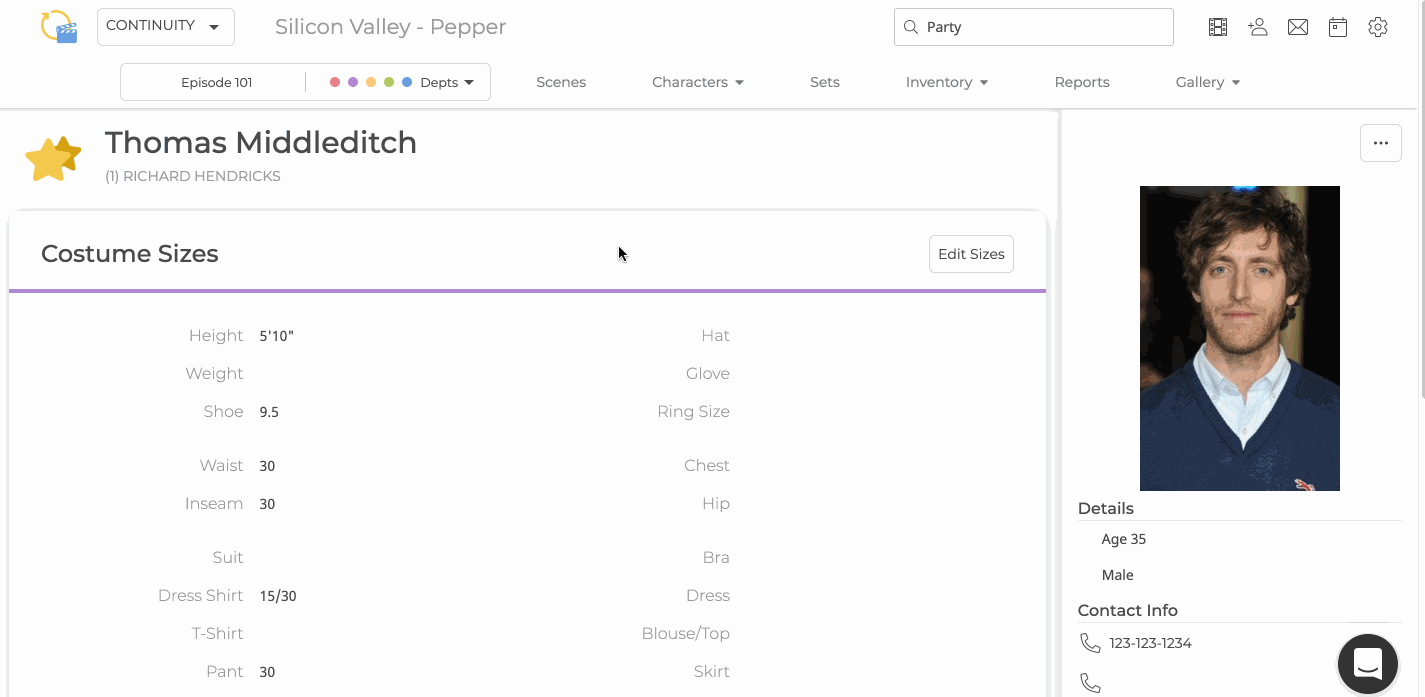
Task: Expand the Gallery menu
Action: (x=1208, y=82)
